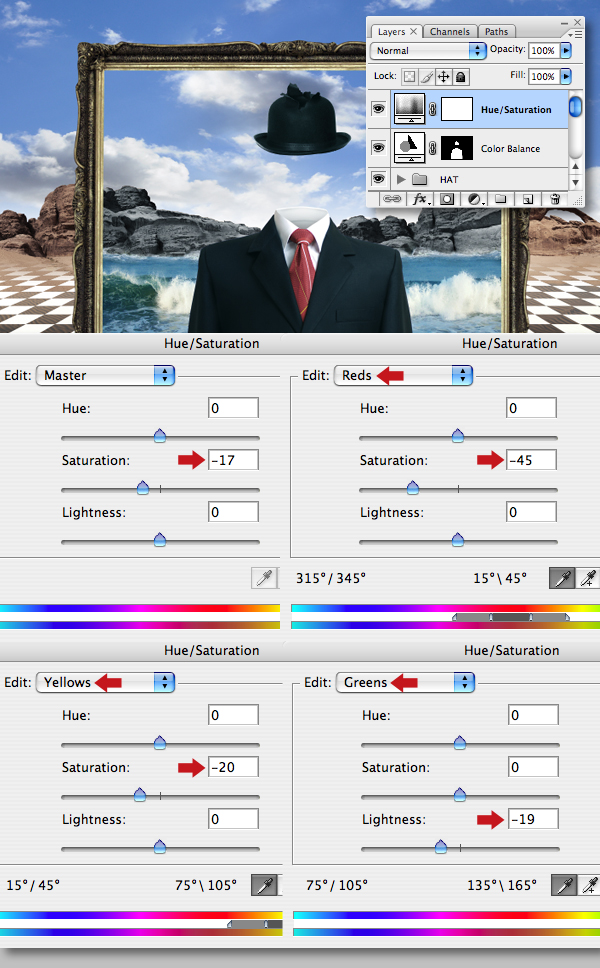
Task: Delete layer trash icon
Action: (x=555, y=199)
